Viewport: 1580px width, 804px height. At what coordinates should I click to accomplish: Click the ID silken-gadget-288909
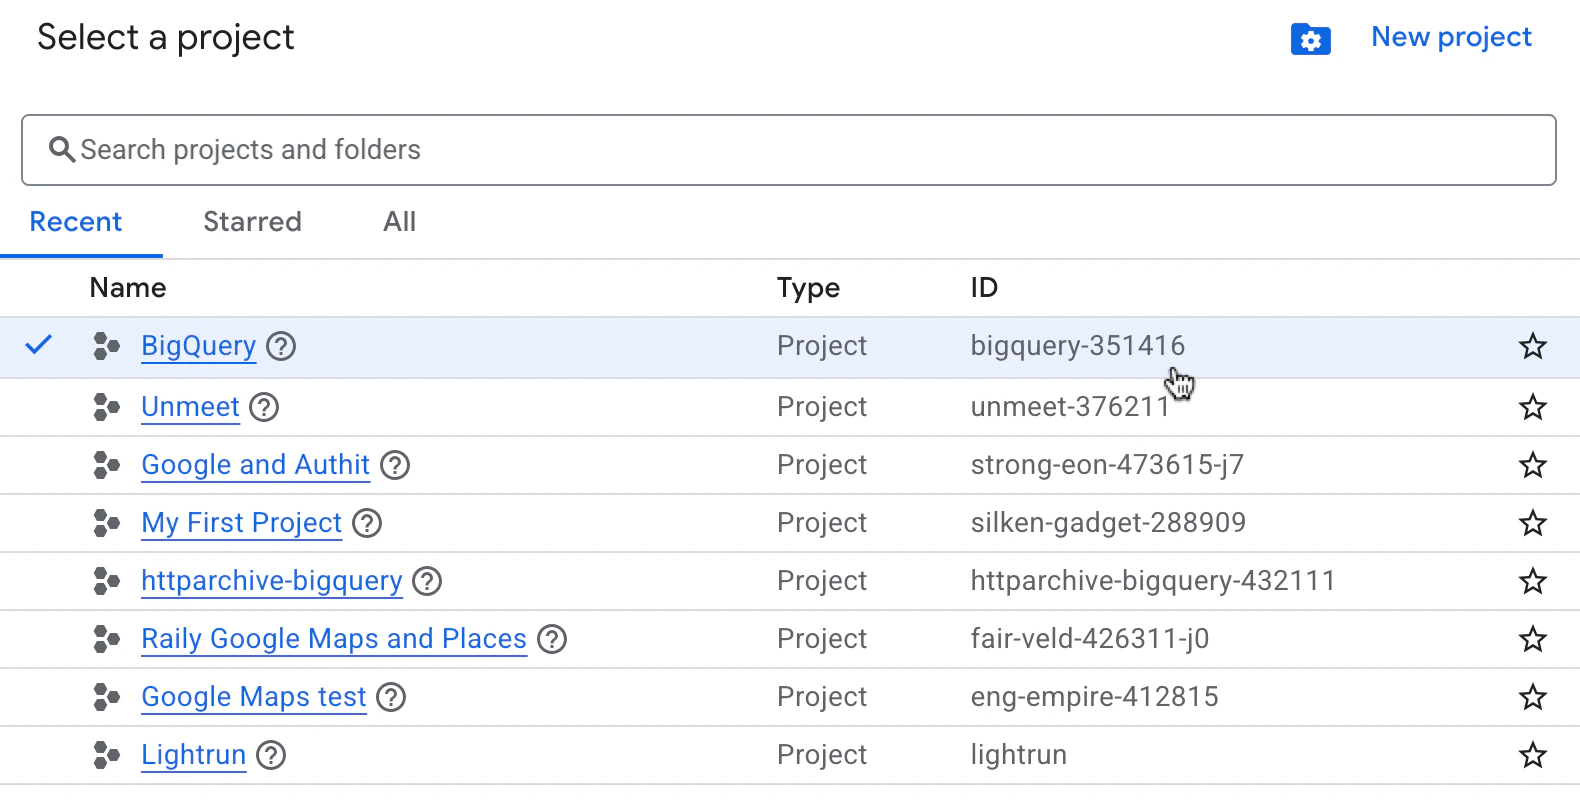click(1108, 523)
